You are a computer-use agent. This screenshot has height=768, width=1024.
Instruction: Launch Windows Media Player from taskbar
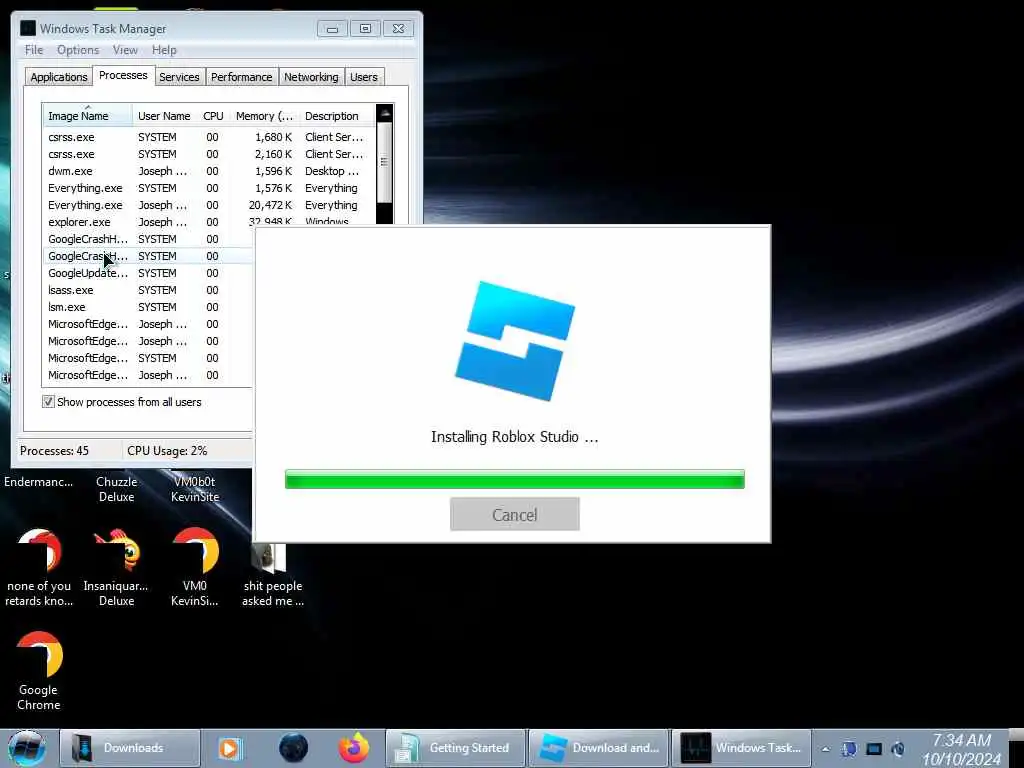[229, 748]
